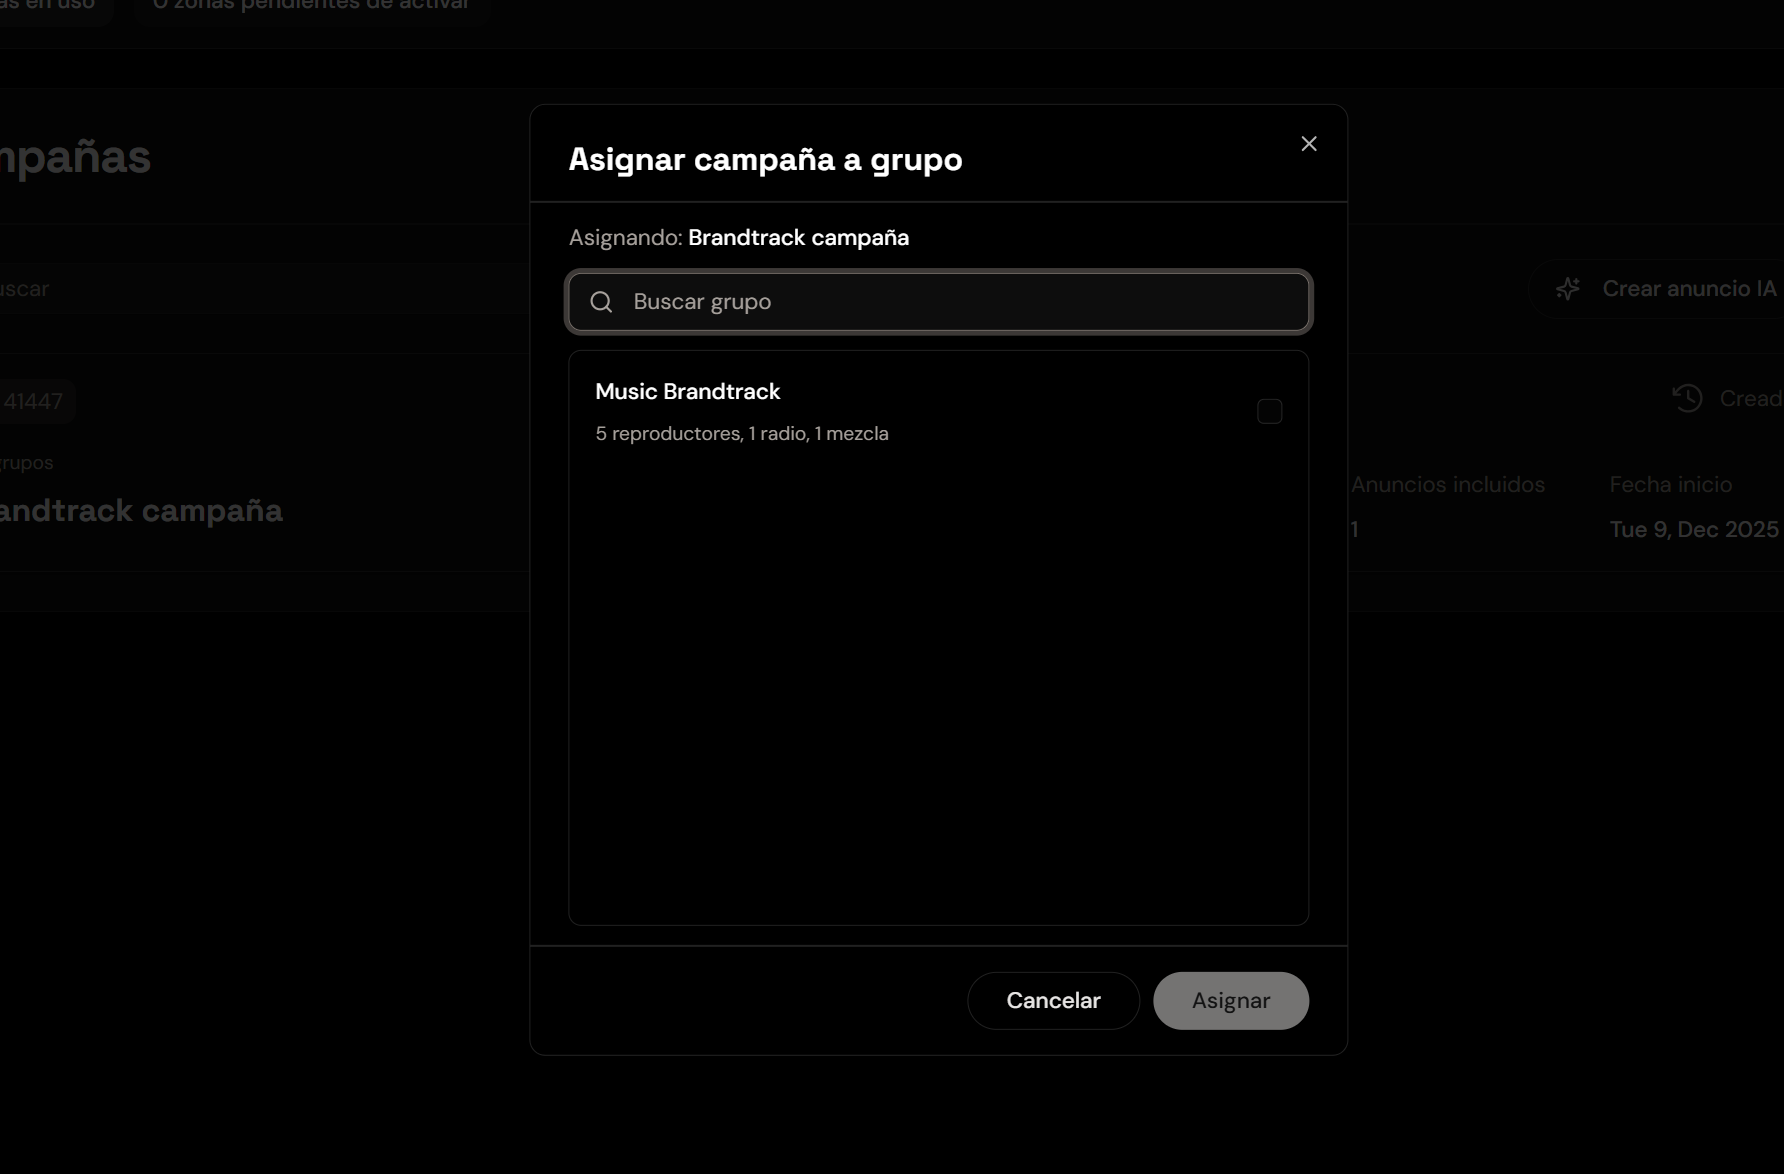Click the Anuncios incluidos column label
Screen dimensions: 1784x1174
coord(1447,485)
